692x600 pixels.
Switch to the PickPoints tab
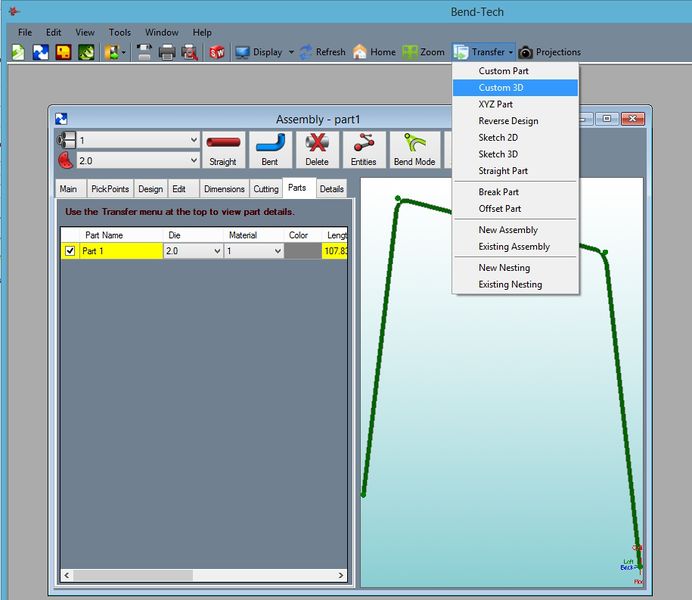110,189
